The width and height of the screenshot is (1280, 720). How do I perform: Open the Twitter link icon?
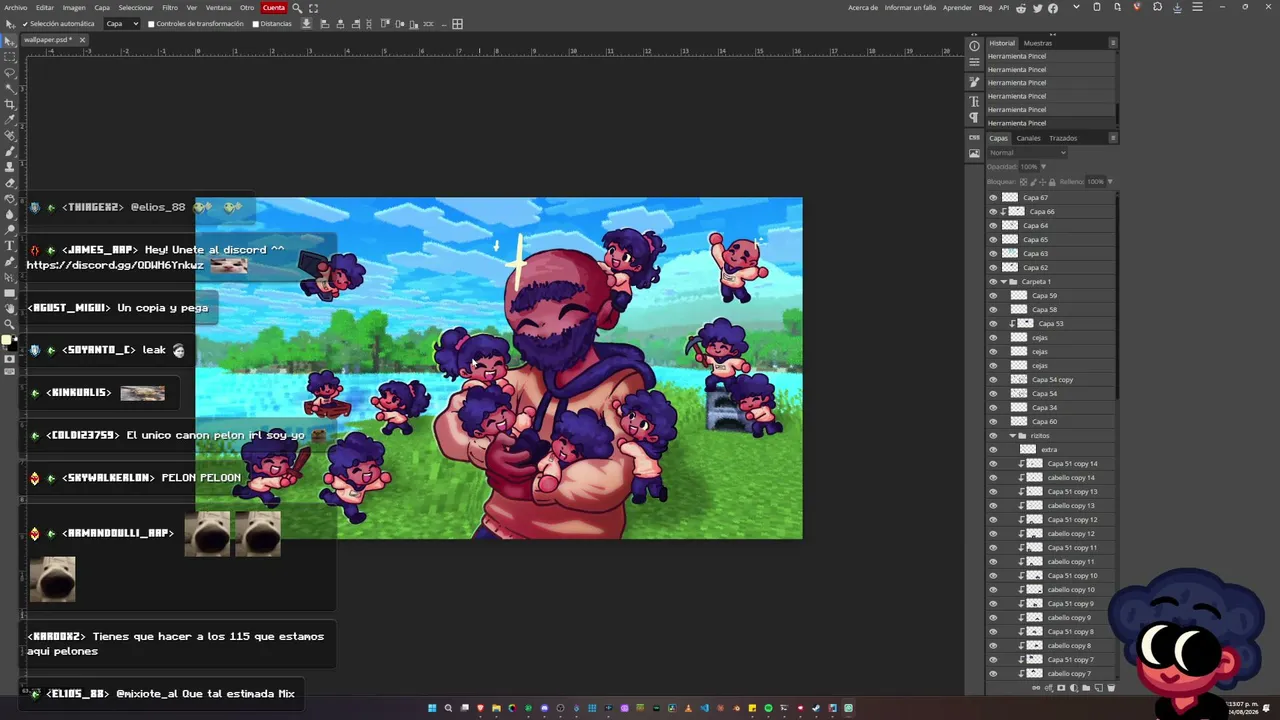[1037, 8]
